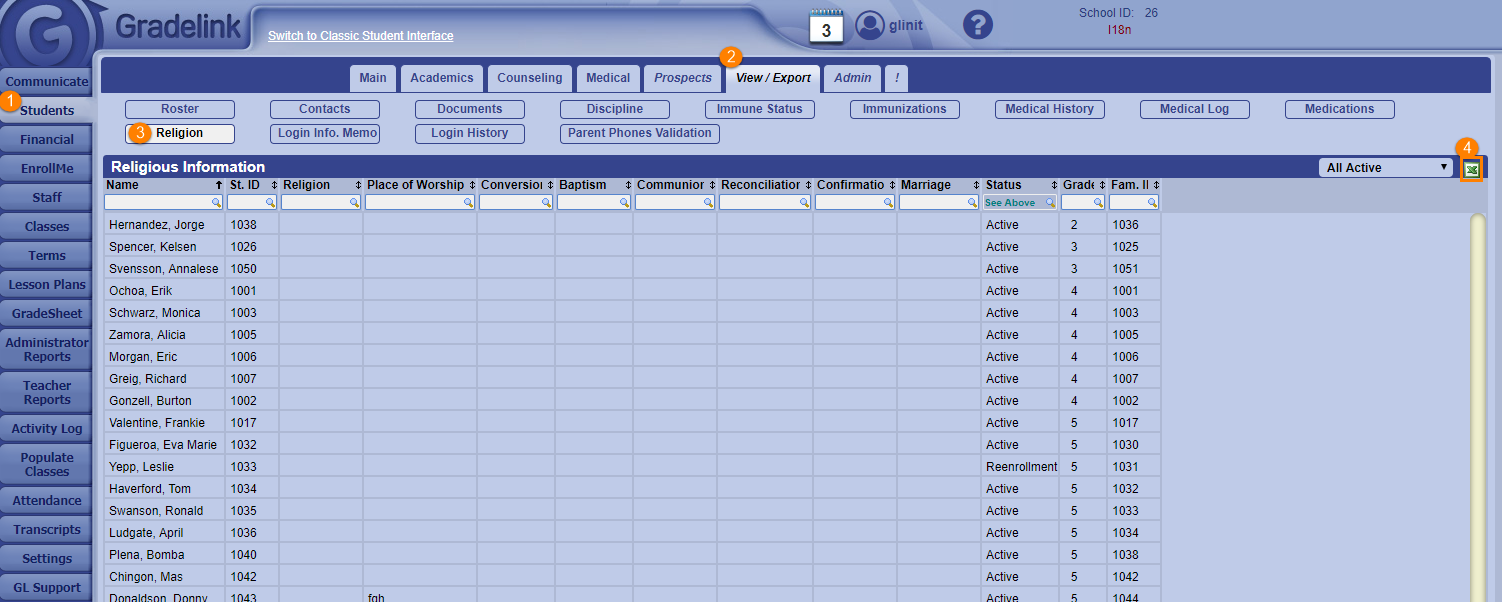Click search icon in Status filter
This screenshot has height=602, width=1502.
point(1050,202)
